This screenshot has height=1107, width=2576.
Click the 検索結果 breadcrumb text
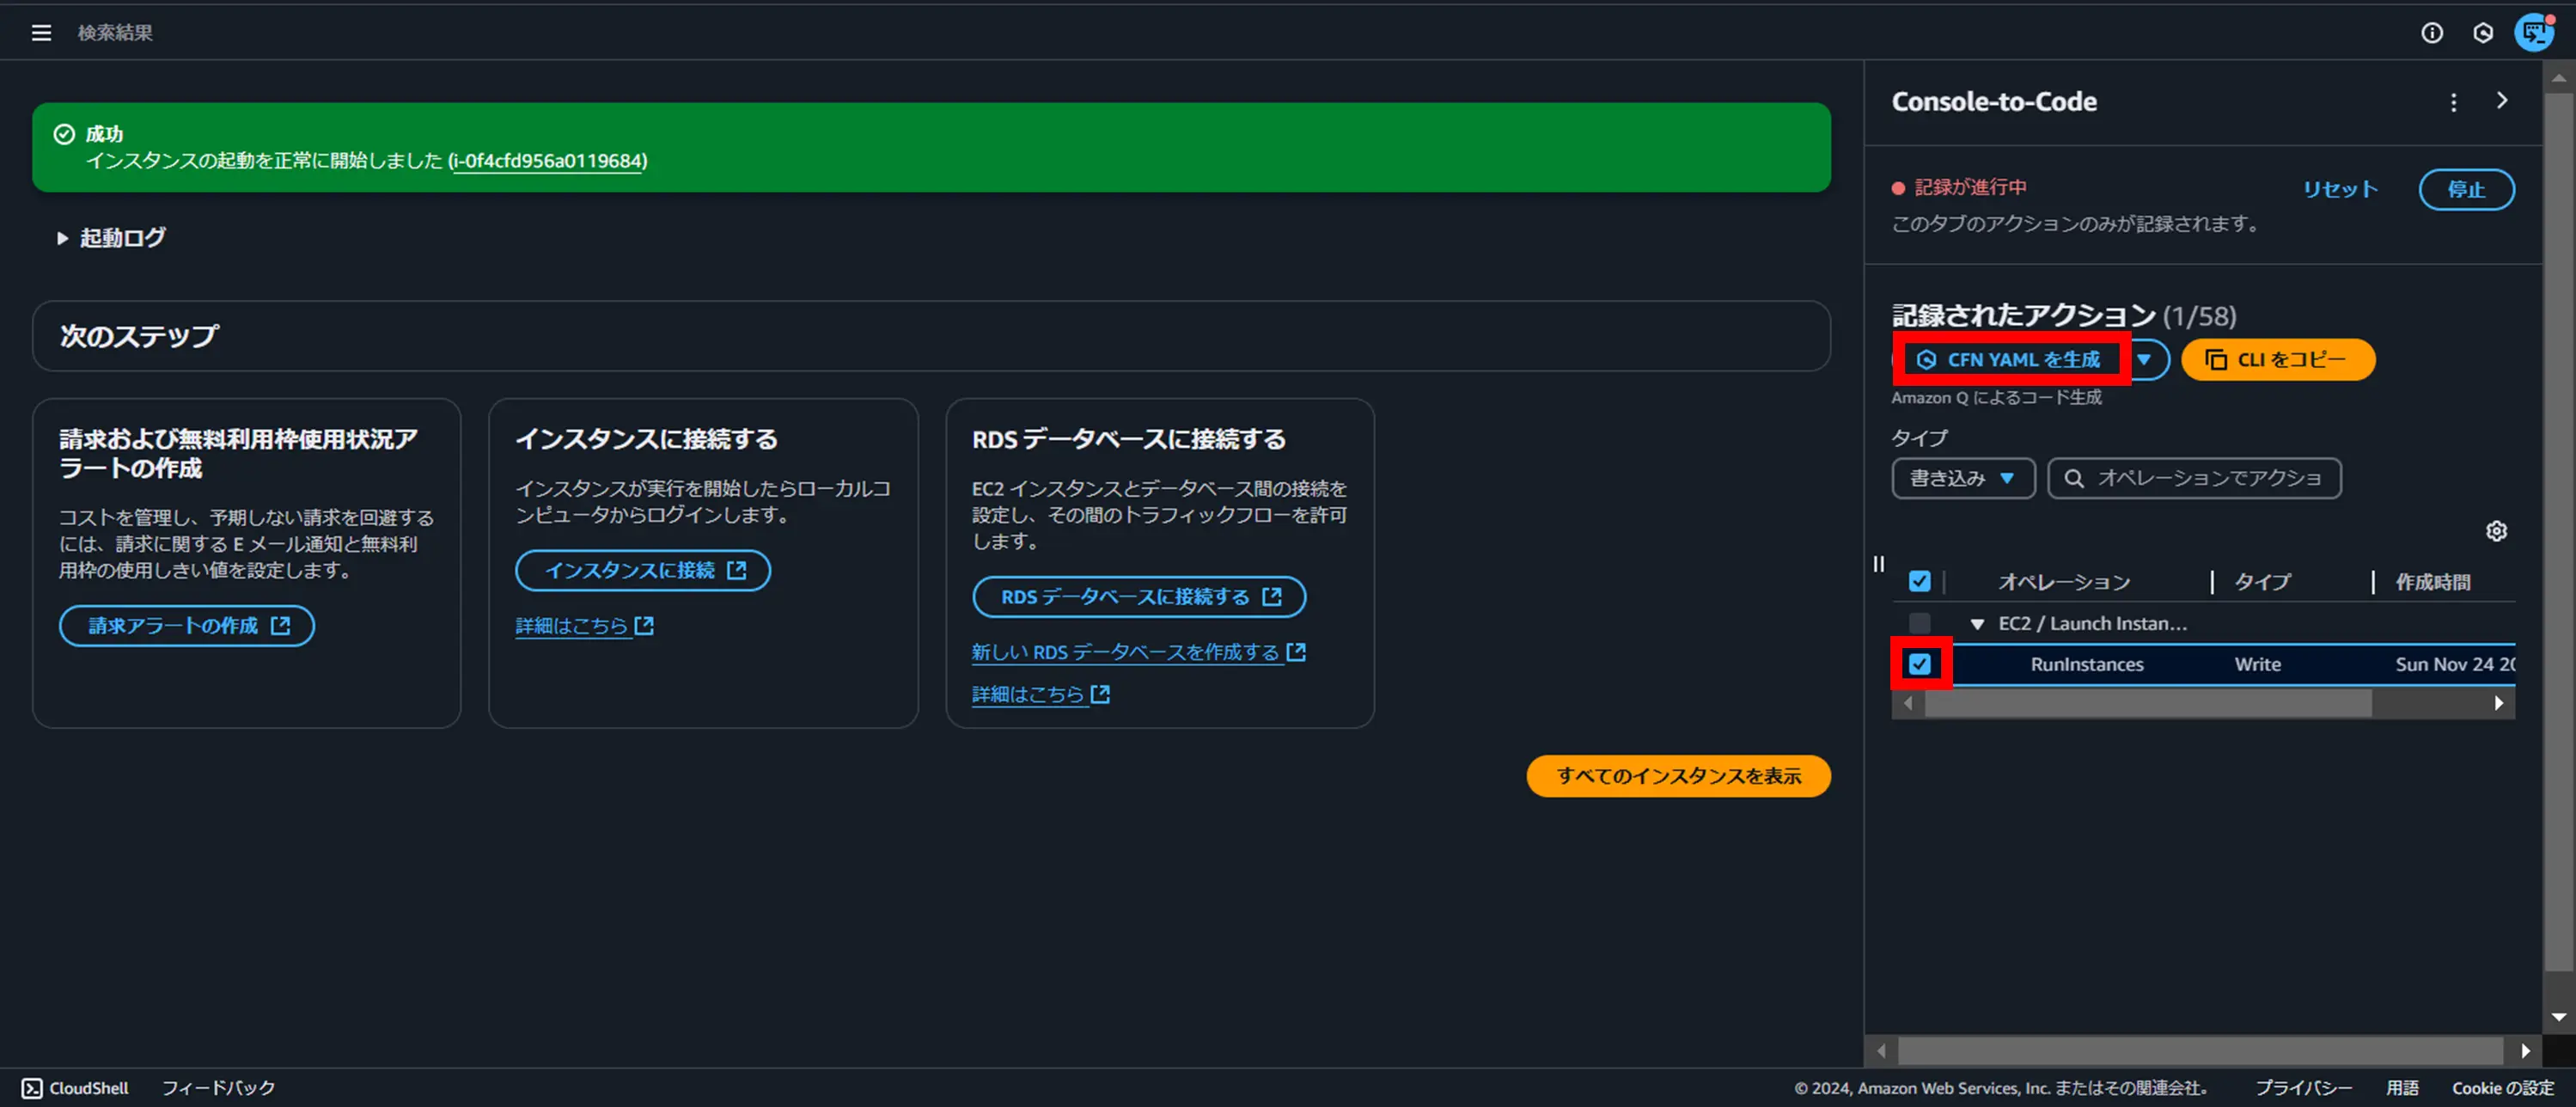coord(115,33)
